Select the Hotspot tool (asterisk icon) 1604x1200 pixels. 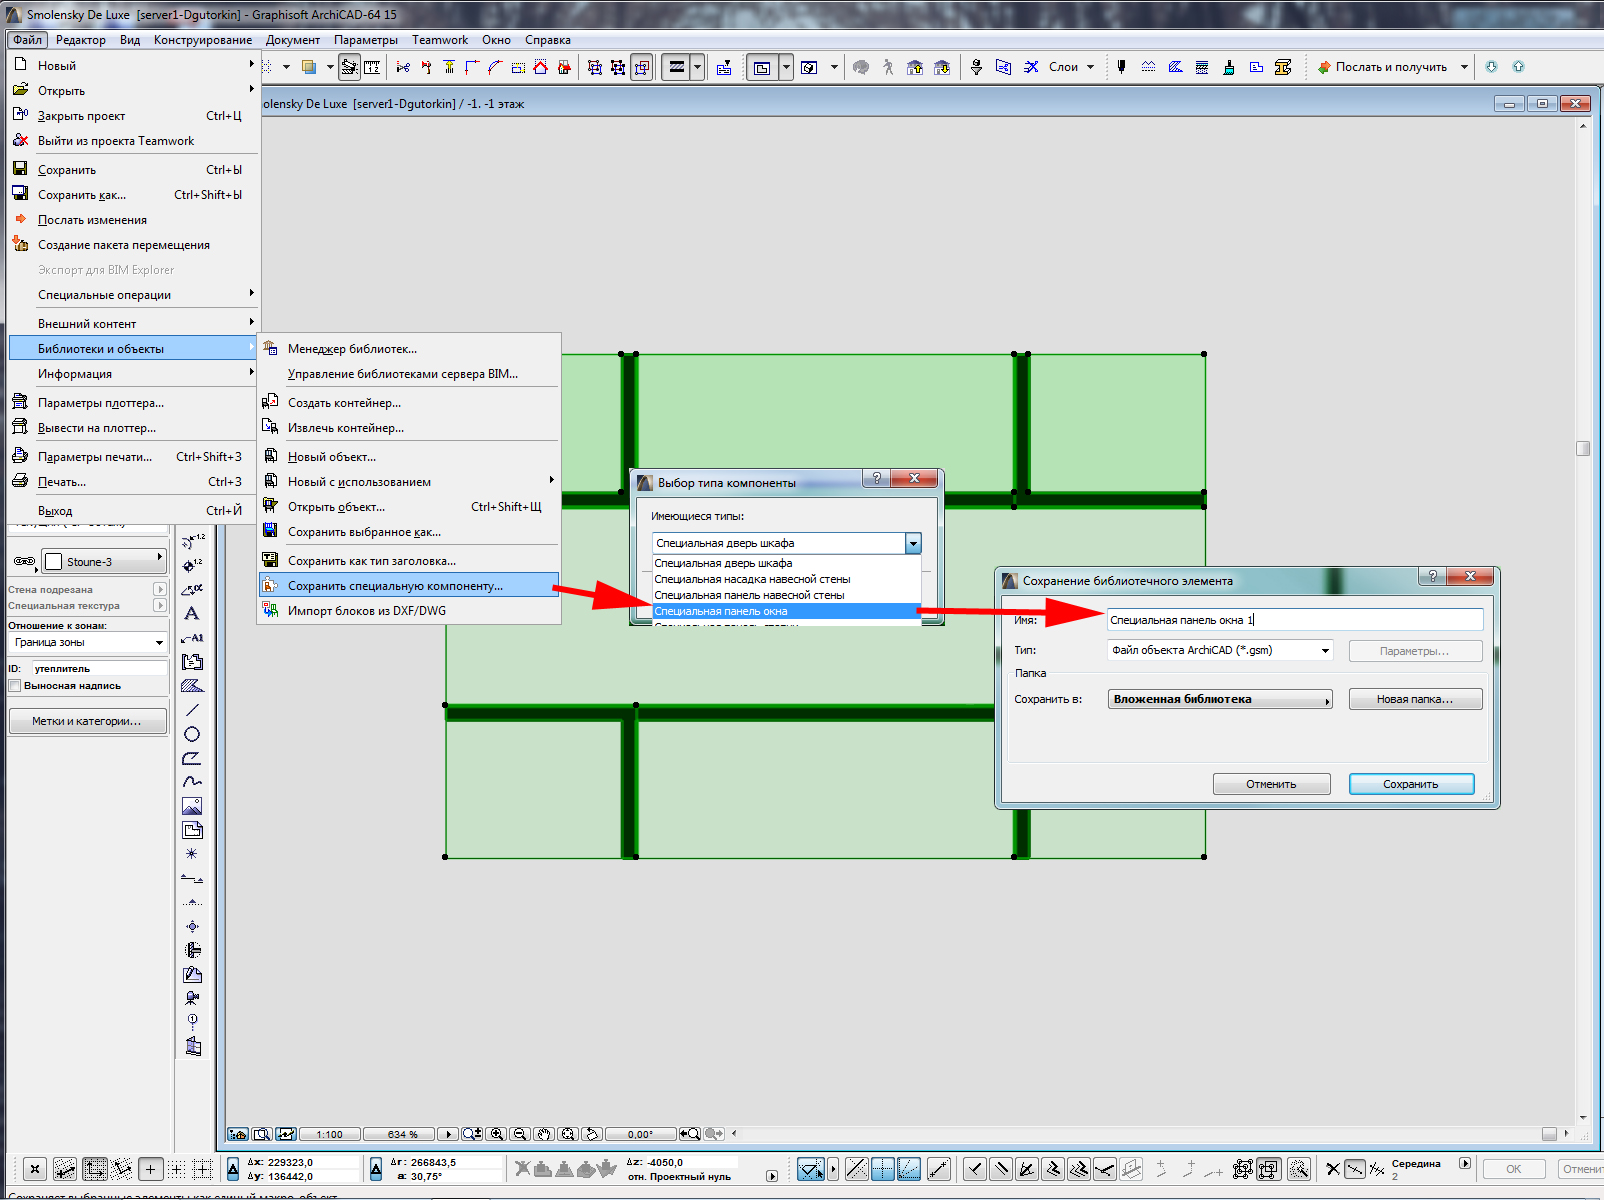(192, 854)
